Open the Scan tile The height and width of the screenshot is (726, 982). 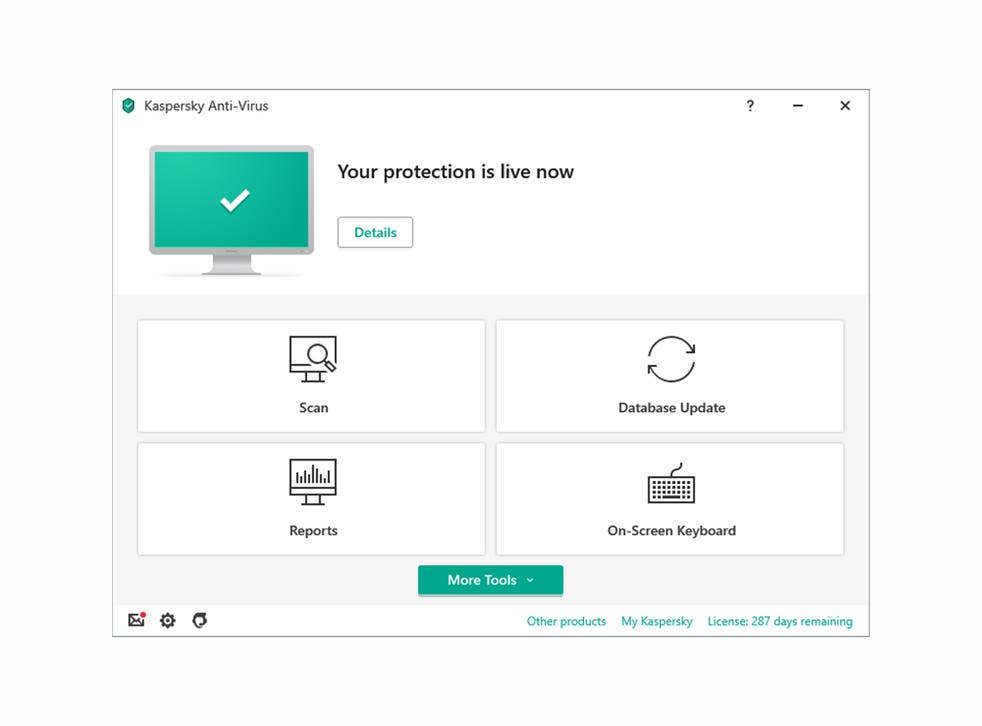tap(311, 376)
